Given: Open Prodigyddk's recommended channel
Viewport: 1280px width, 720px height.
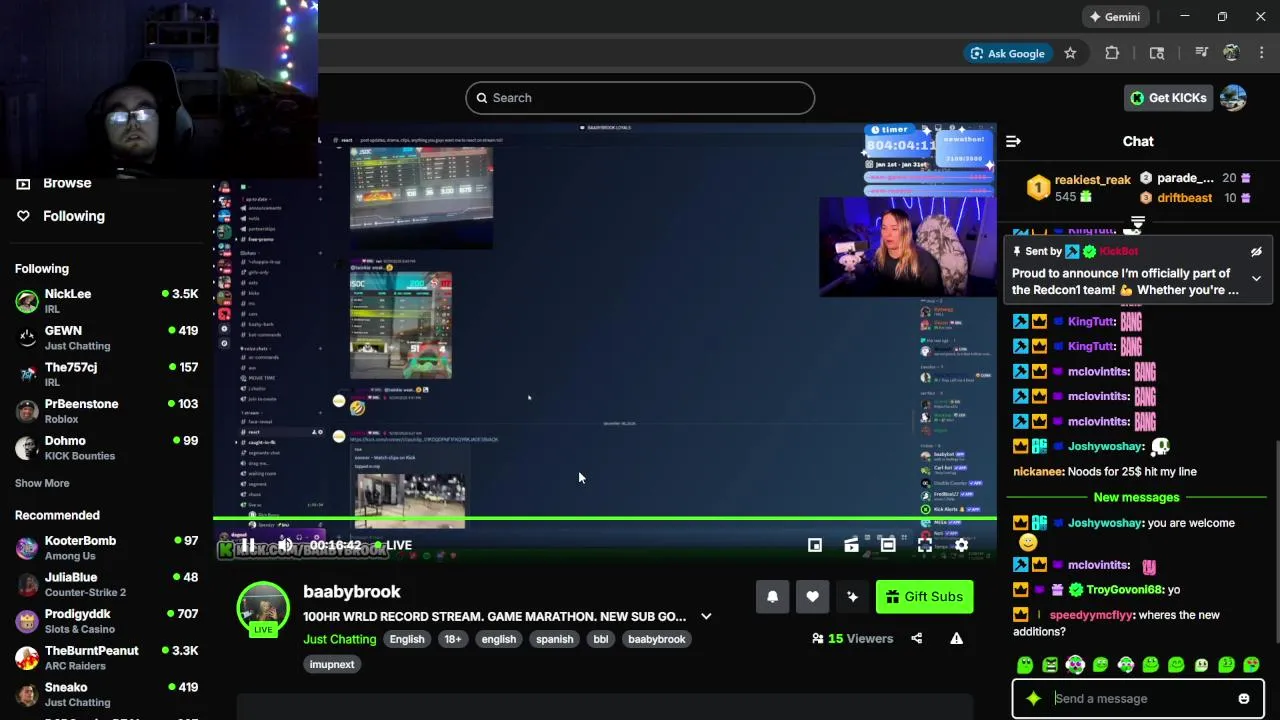Looking at the screenshot, I should tap(107, 621).
